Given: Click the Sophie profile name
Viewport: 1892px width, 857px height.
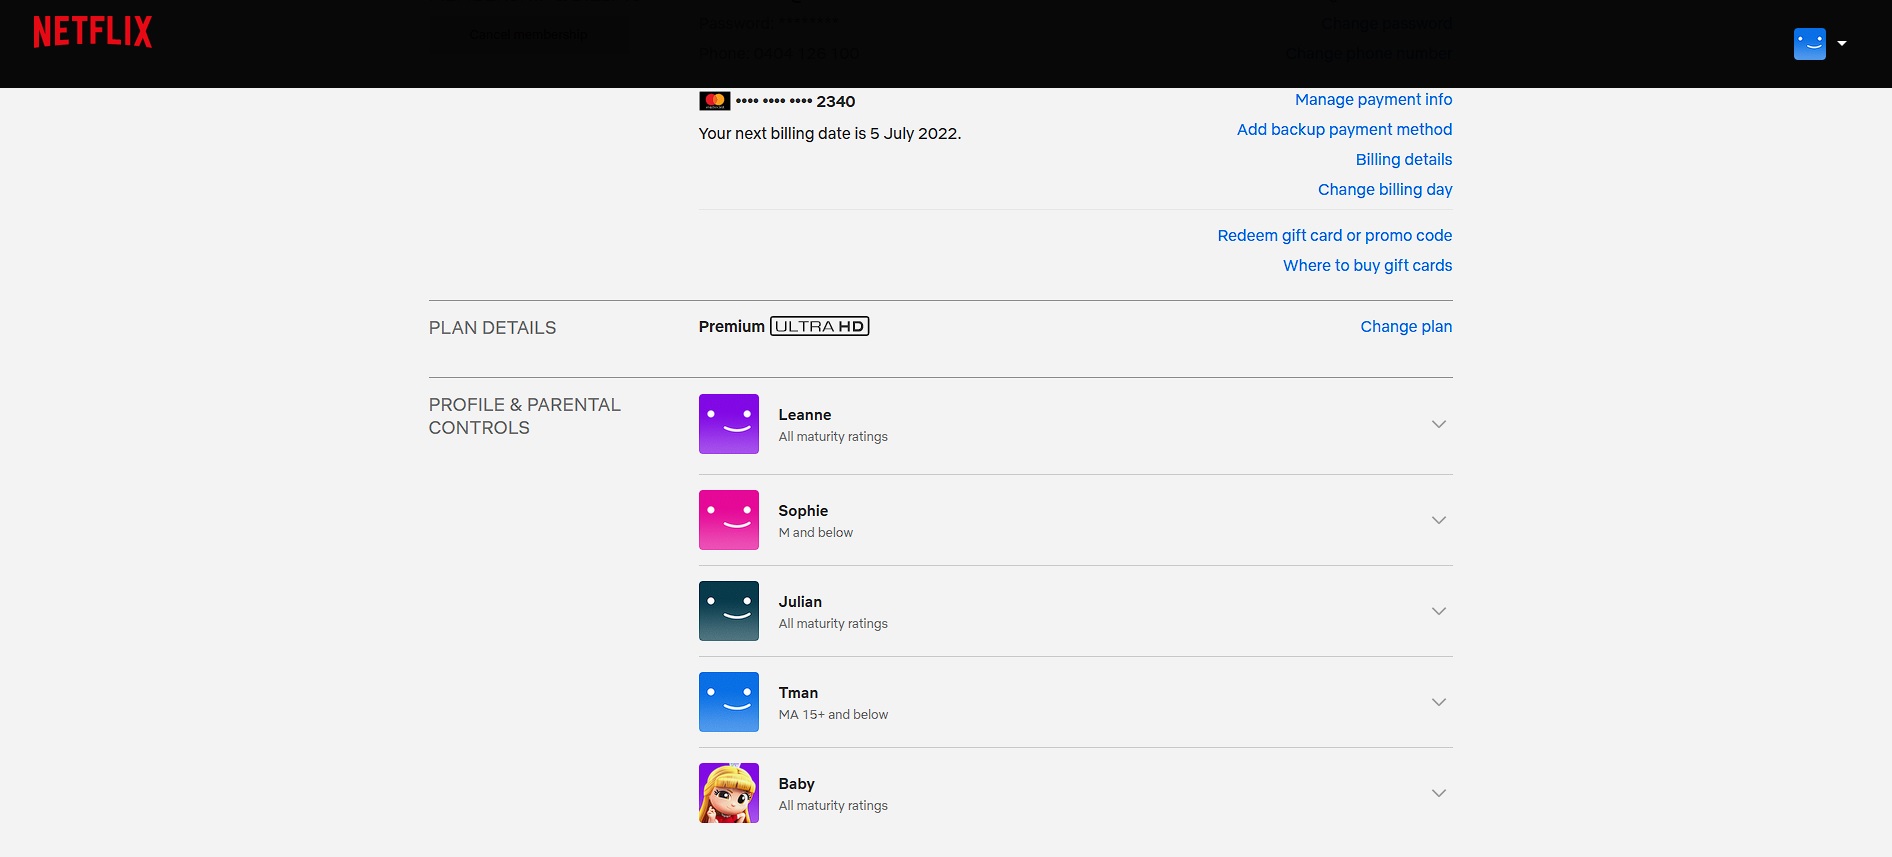Looking at the screenshot, I should (x=803, y=511).
